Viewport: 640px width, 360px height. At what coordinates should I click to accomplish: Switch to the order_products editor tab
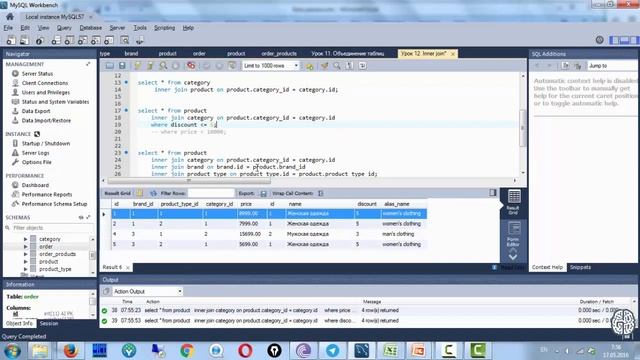click(279, 53)
